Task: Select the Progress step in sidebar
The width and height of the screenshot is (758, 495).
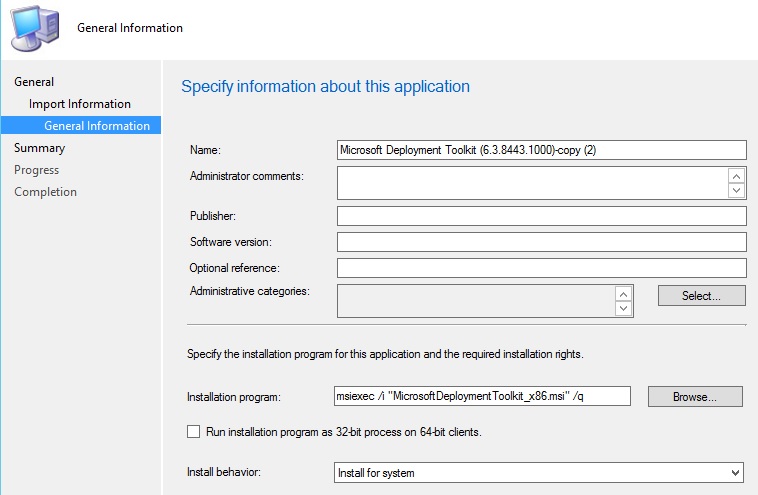Action: [x=37, y=170]
